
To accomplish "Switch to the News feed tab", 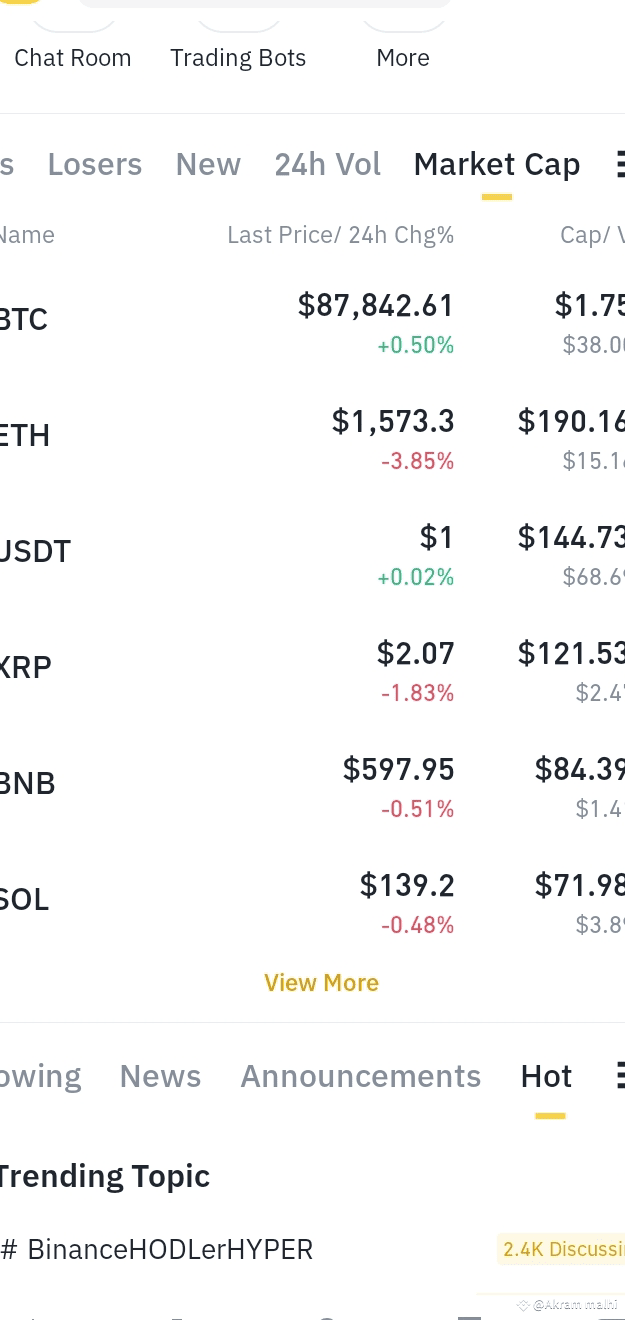I will pyautogui.click(x=160, y=1076).
